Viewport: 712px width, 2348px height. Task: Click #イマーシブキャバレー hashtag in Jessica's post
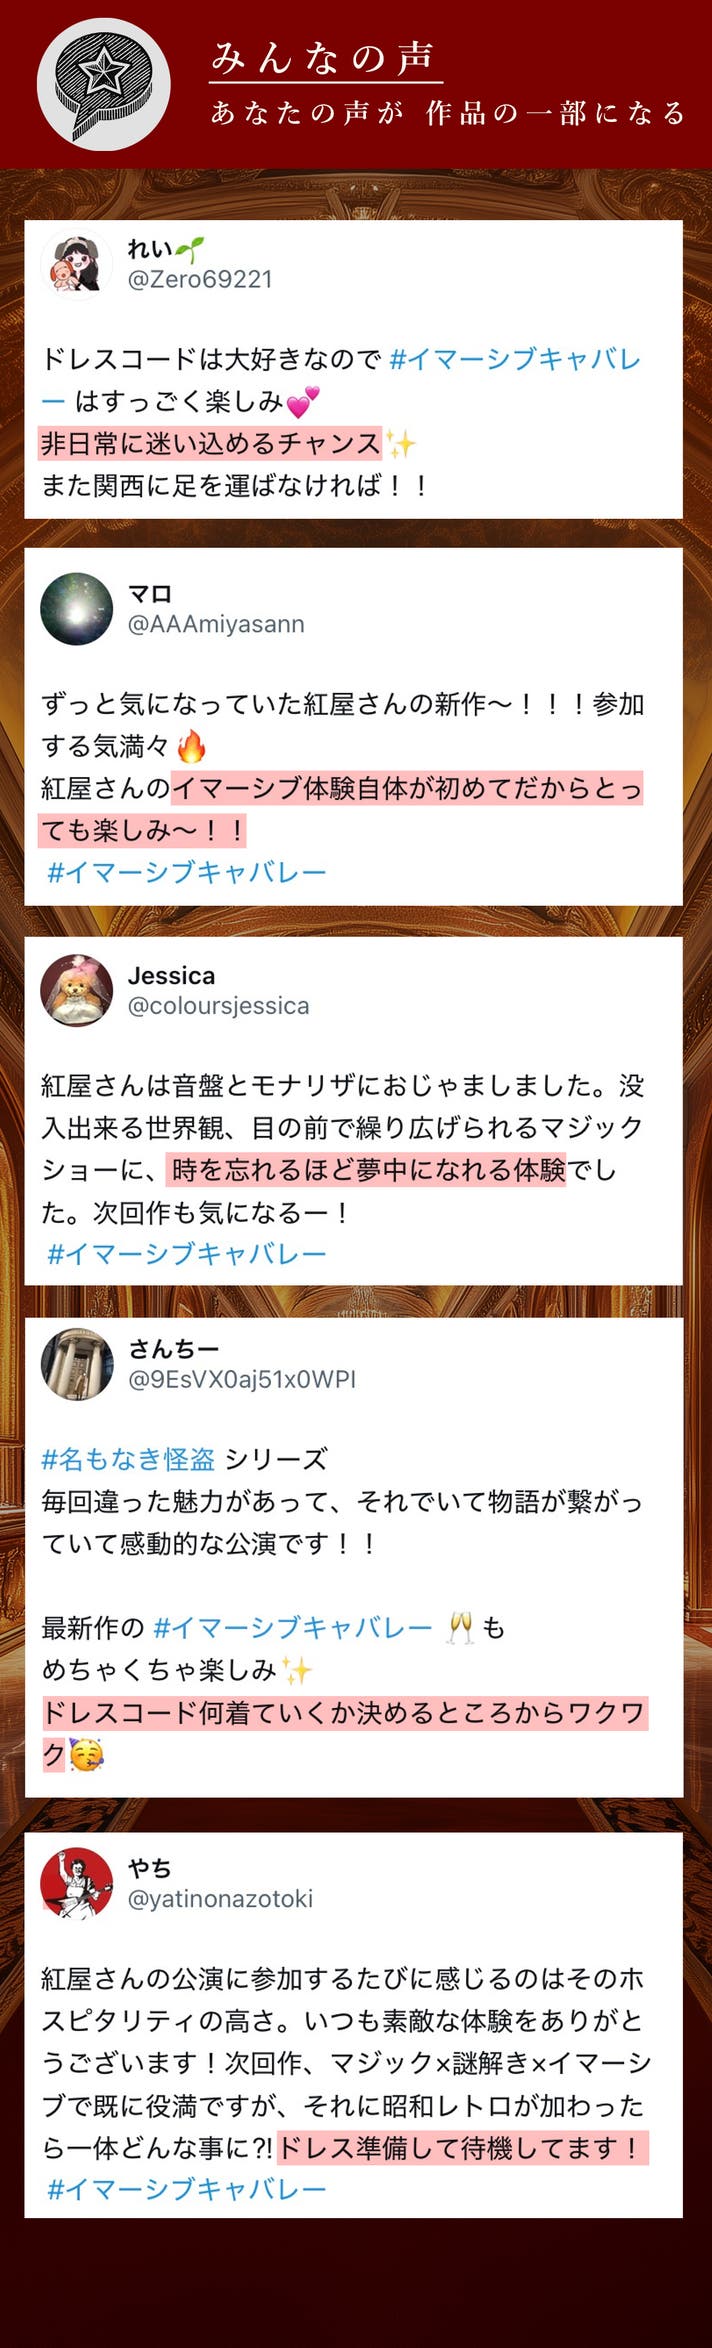[187, 1254]
